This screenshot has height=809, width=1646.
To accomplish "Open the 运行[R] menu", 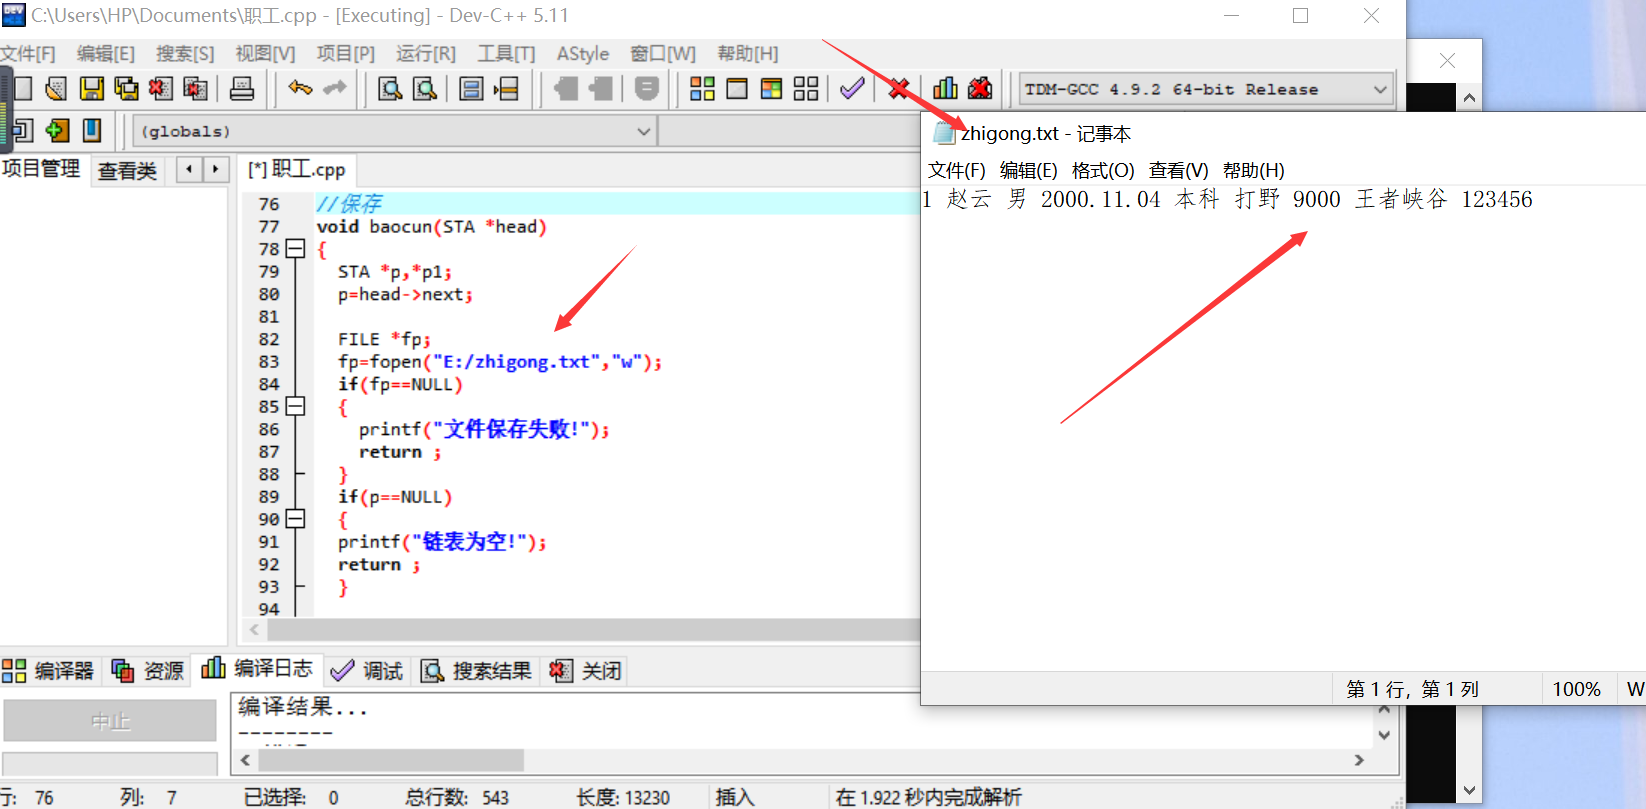I will click(426, 54).
